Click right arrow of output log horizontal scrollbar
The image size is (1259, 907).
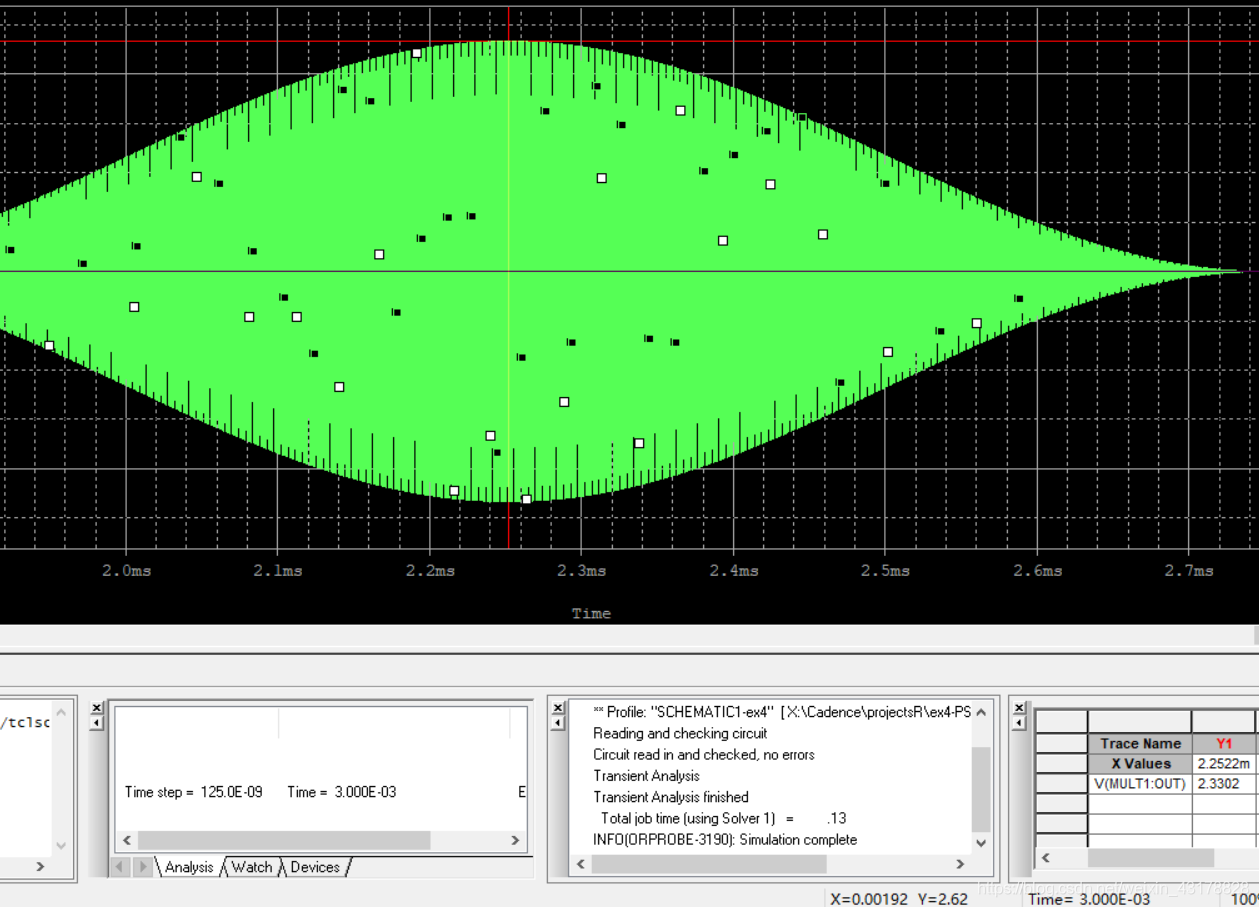pos(960,863)
